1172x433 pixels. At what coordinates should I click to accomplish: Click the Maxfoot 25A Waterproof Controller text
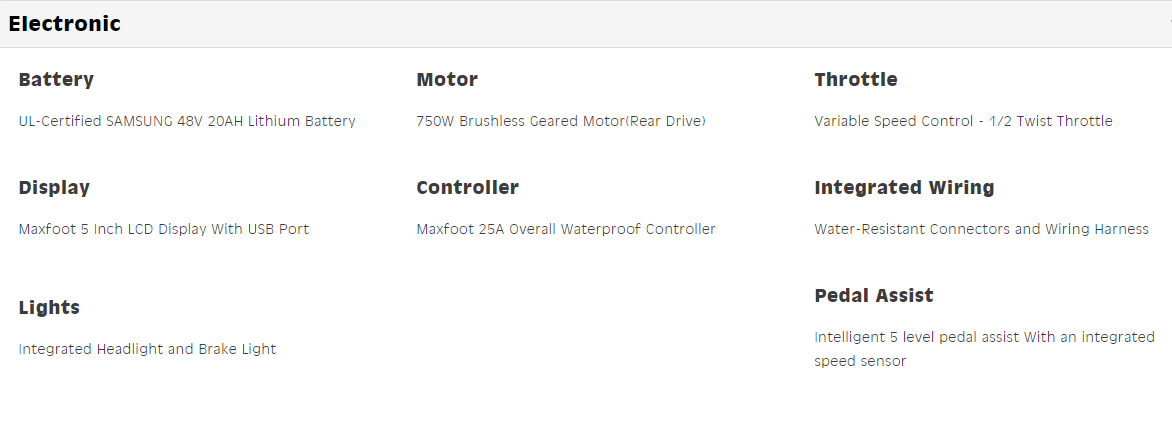[x=566, y=230]
